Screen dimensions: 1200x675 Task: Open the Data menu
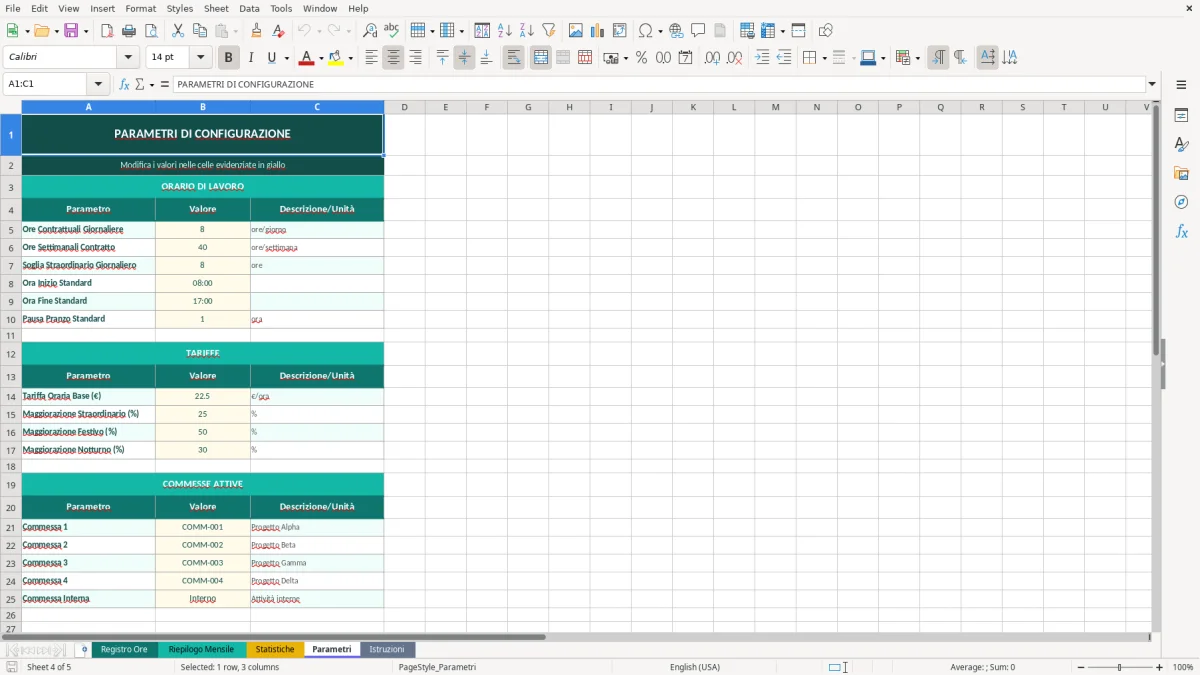(249, 8)
